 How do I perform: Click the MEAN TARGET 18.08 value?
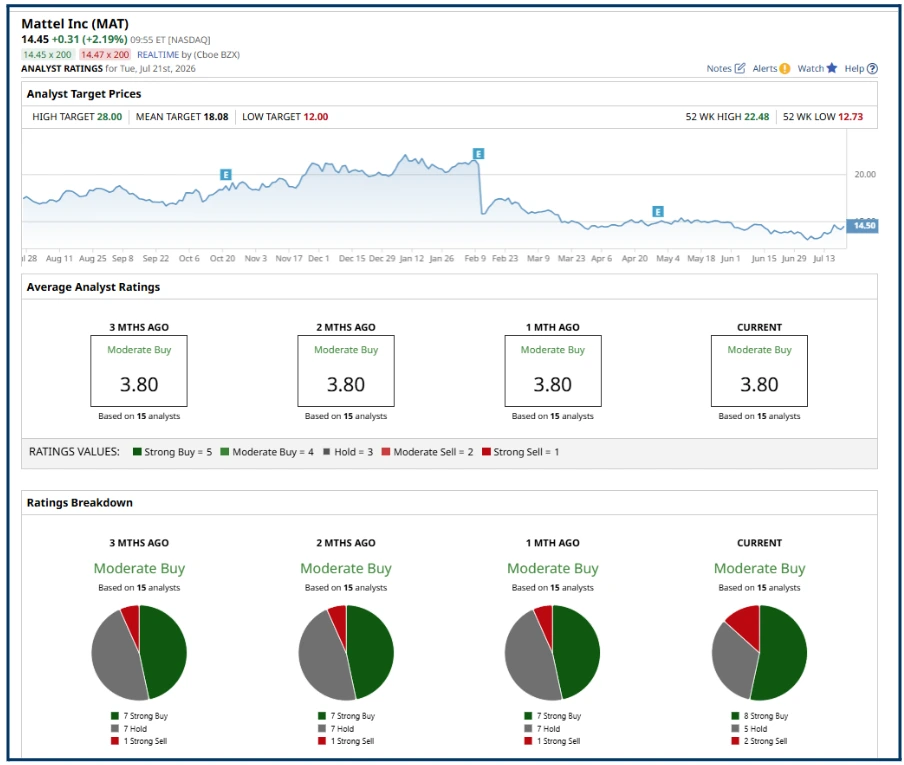pos(216,116)
